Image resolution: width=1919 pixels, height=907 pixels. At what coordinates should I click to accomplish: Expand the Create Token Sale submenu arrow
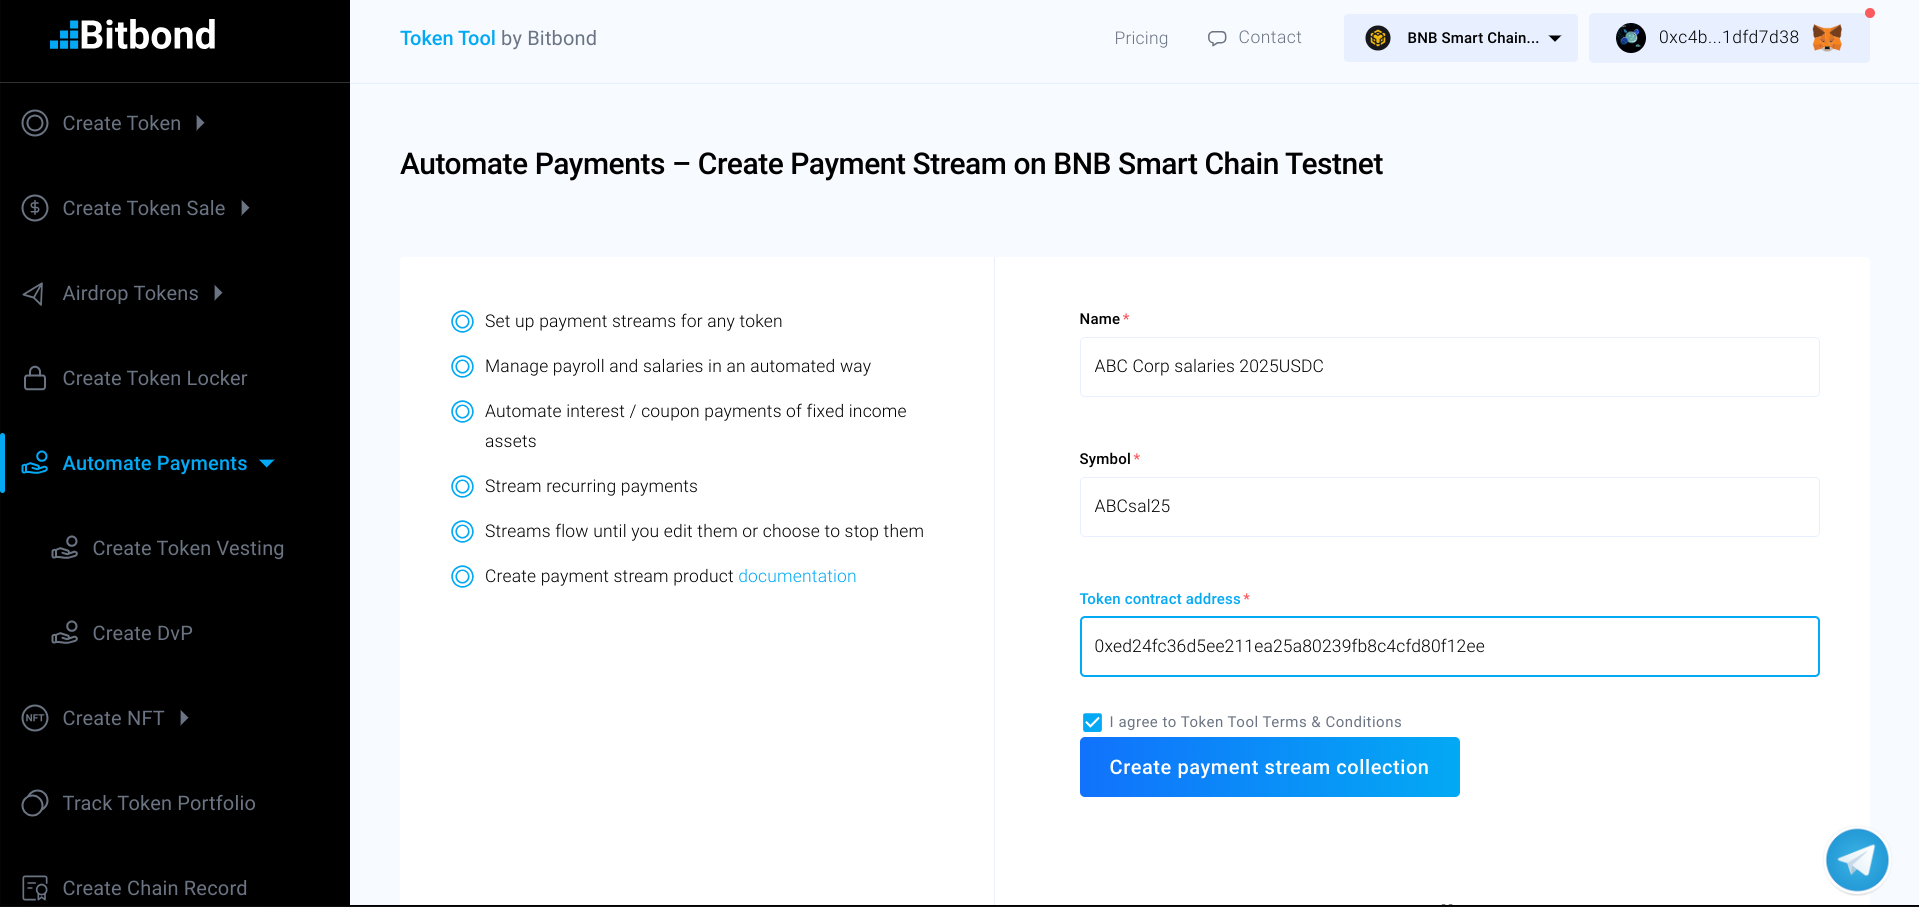coord(245,208)
